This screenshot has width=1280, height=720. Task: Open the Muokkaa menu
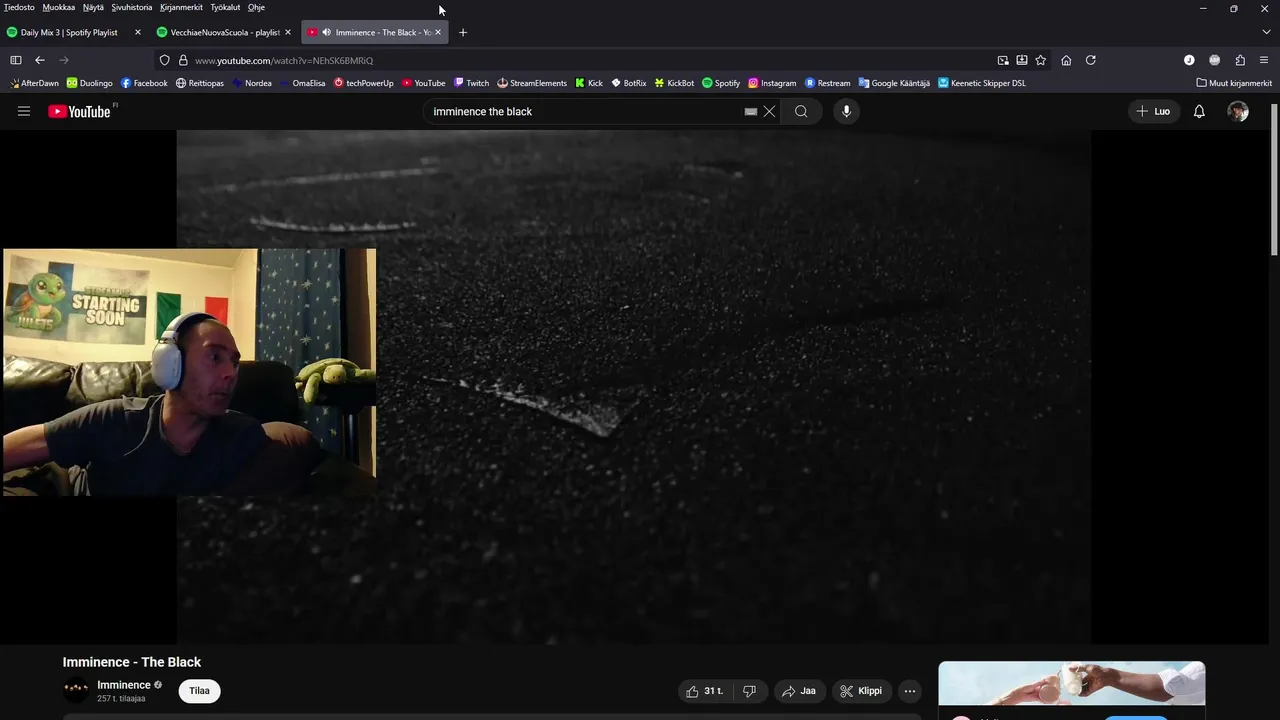pos(59,7)
